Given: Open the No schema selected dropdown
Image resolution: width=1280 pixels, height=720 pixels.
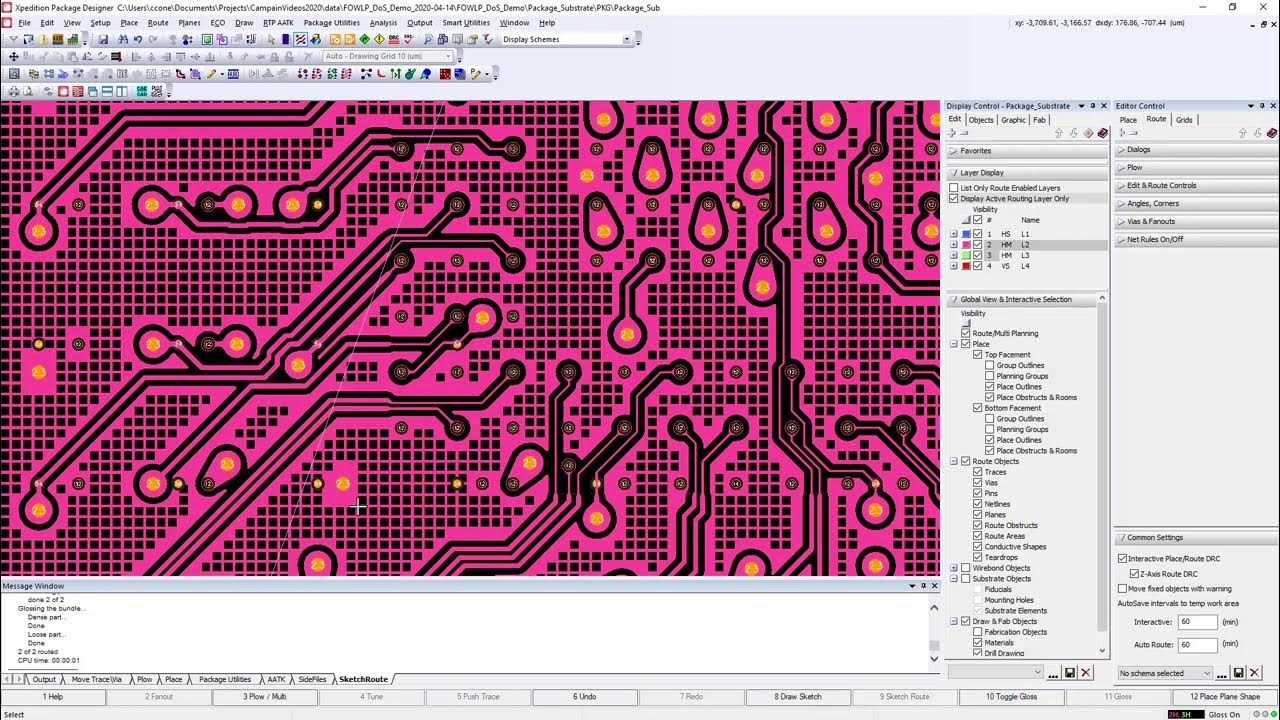Looking at the screenshot, I should pos(1206,673).
